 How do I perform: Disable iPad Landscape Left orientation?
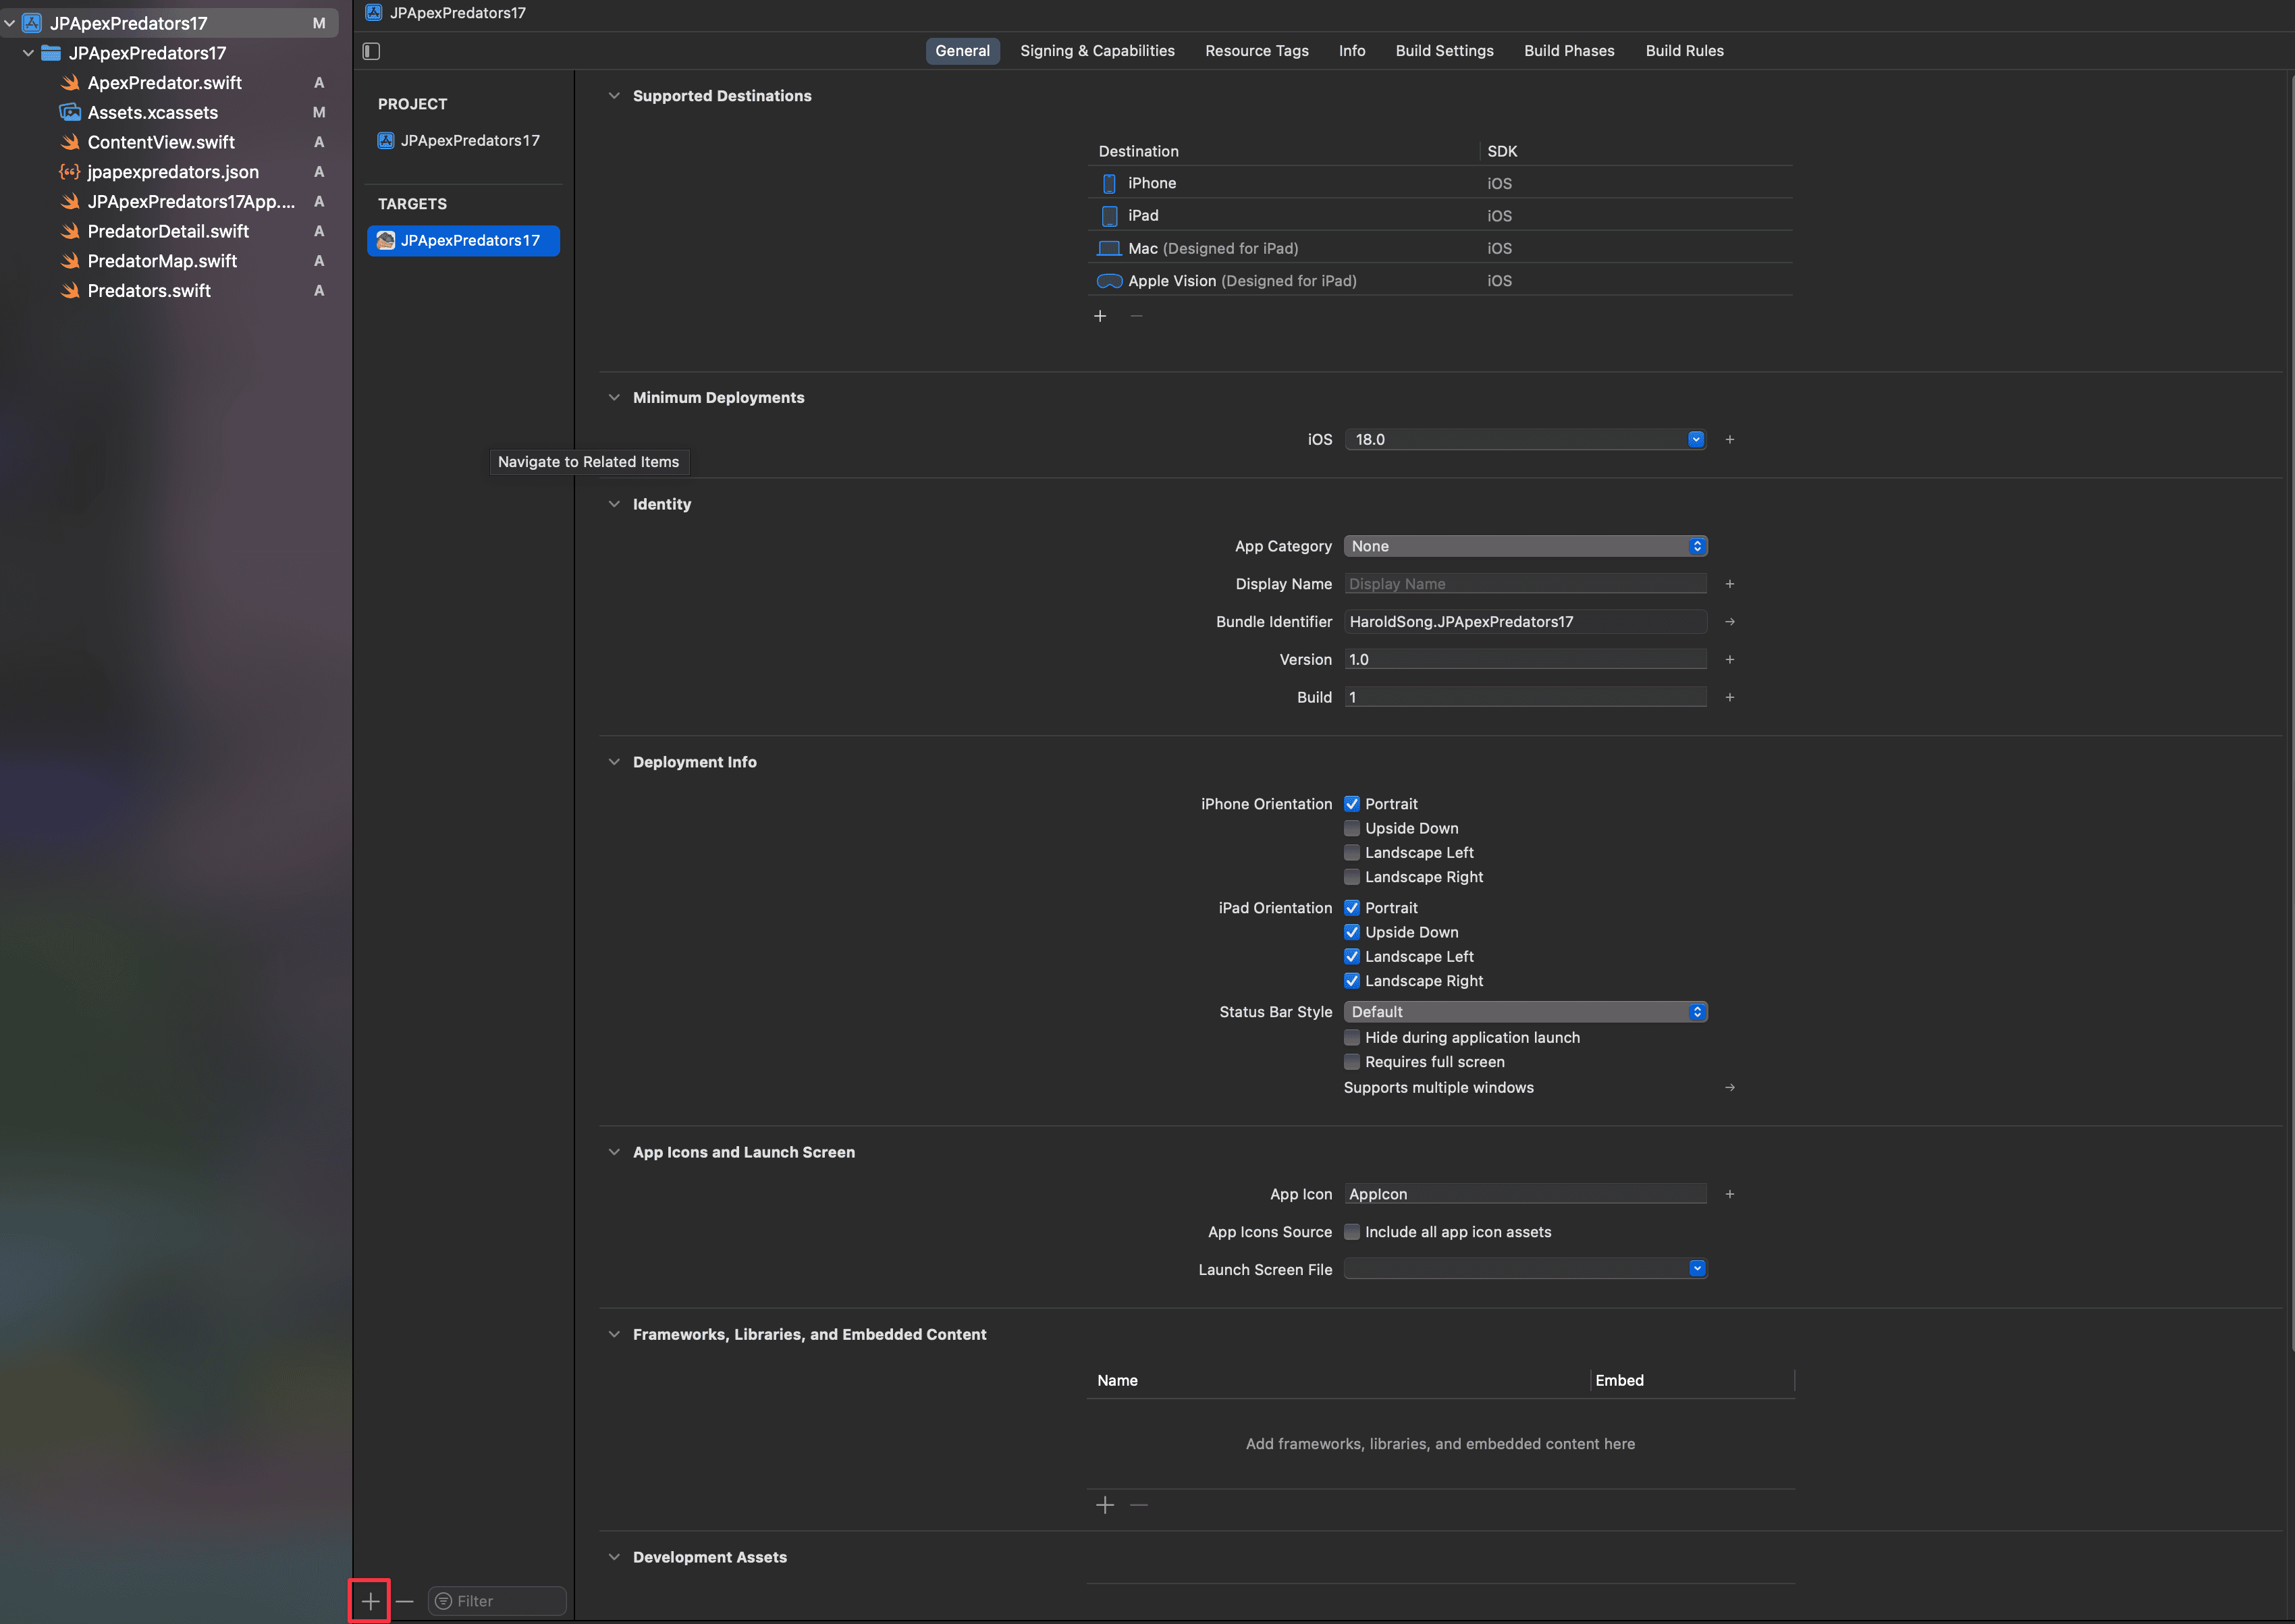tap(1352, 957)
